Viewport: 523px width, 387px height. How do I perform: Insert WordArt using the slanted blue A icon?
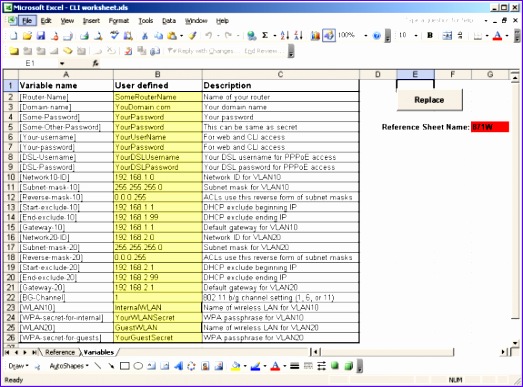(x=178, y=366)
